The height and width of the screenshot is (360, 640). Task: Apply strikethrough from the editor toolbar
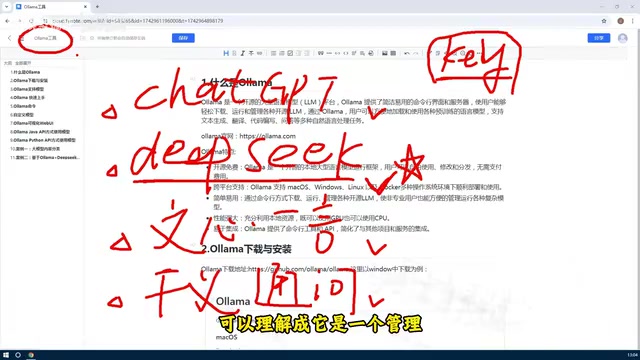click(x=251, y=53)
